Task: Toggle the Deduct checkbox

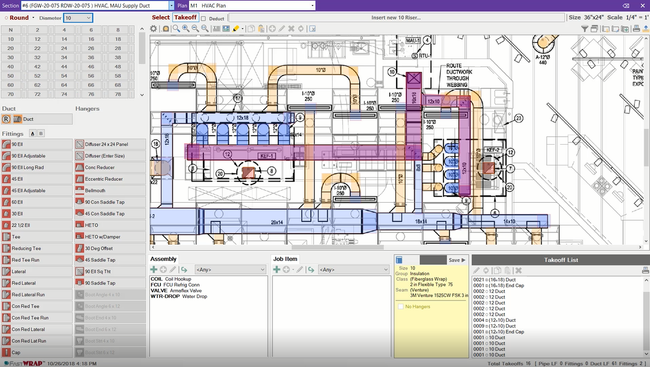Action: 204,18
